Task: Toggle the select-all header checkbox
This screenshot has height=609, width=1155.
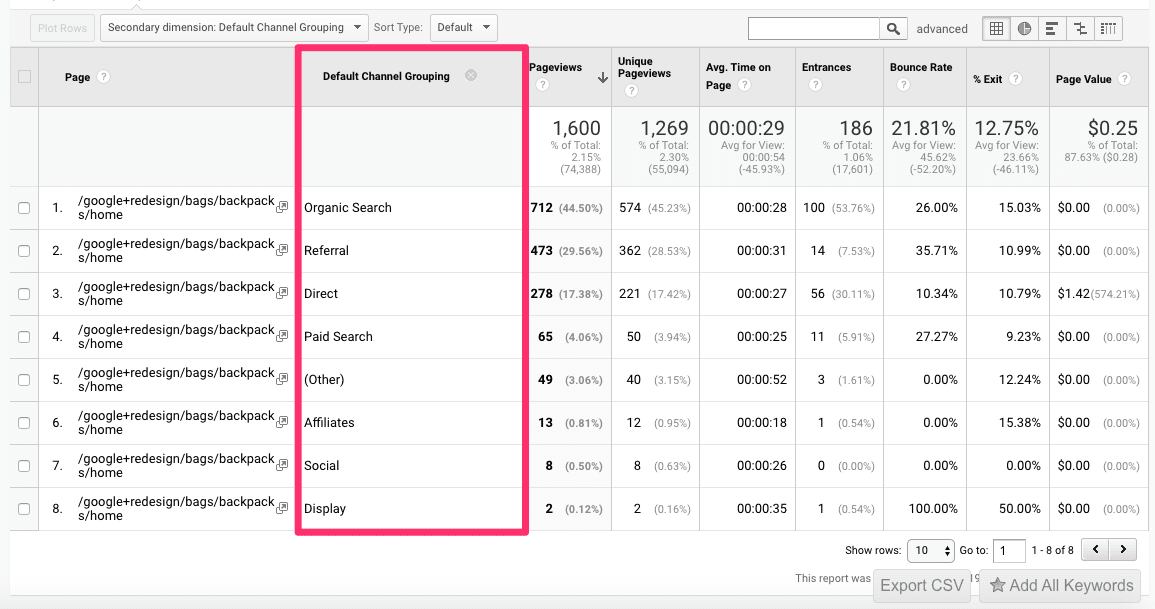Action: tap(24, 77)
